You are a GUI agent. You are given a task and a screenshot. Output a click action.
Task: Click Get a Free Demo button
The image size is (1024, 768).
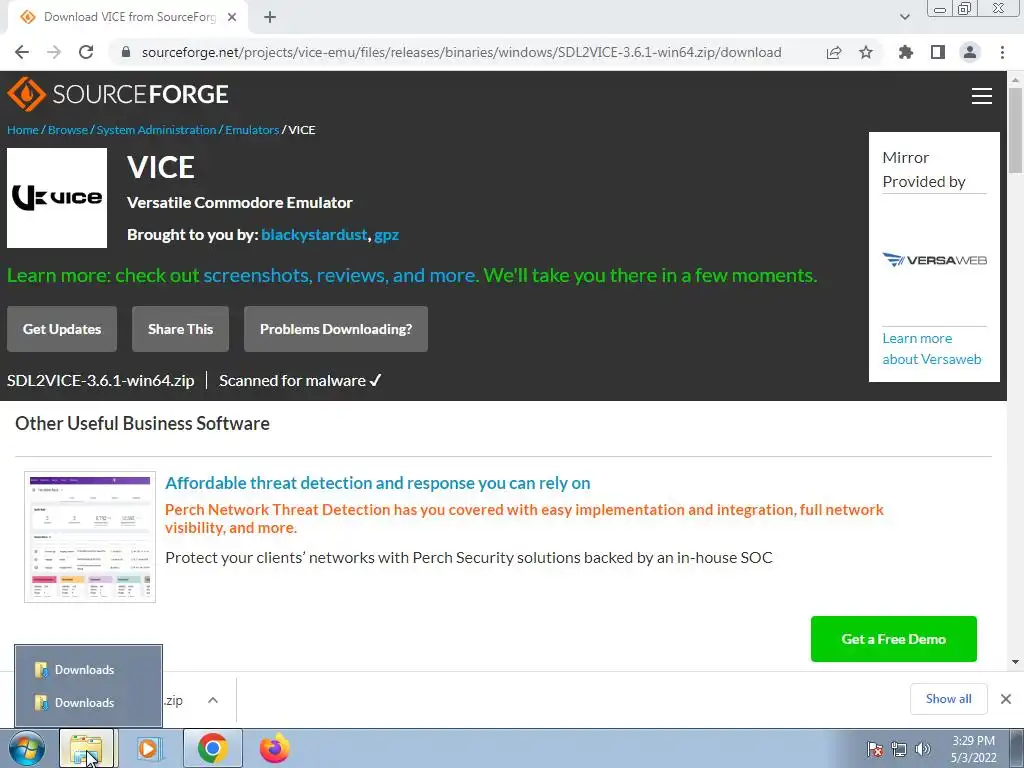pos(893,639)
